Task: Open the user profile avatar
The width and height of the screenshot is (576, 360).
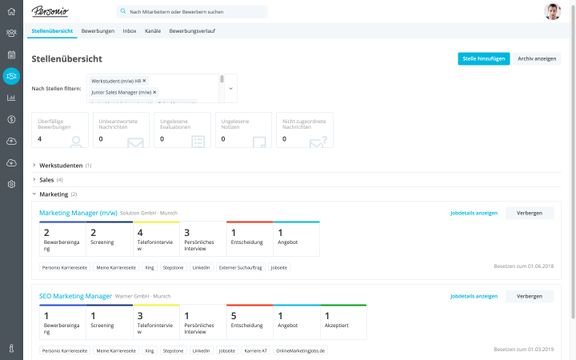Action: [x=552, y=12]
